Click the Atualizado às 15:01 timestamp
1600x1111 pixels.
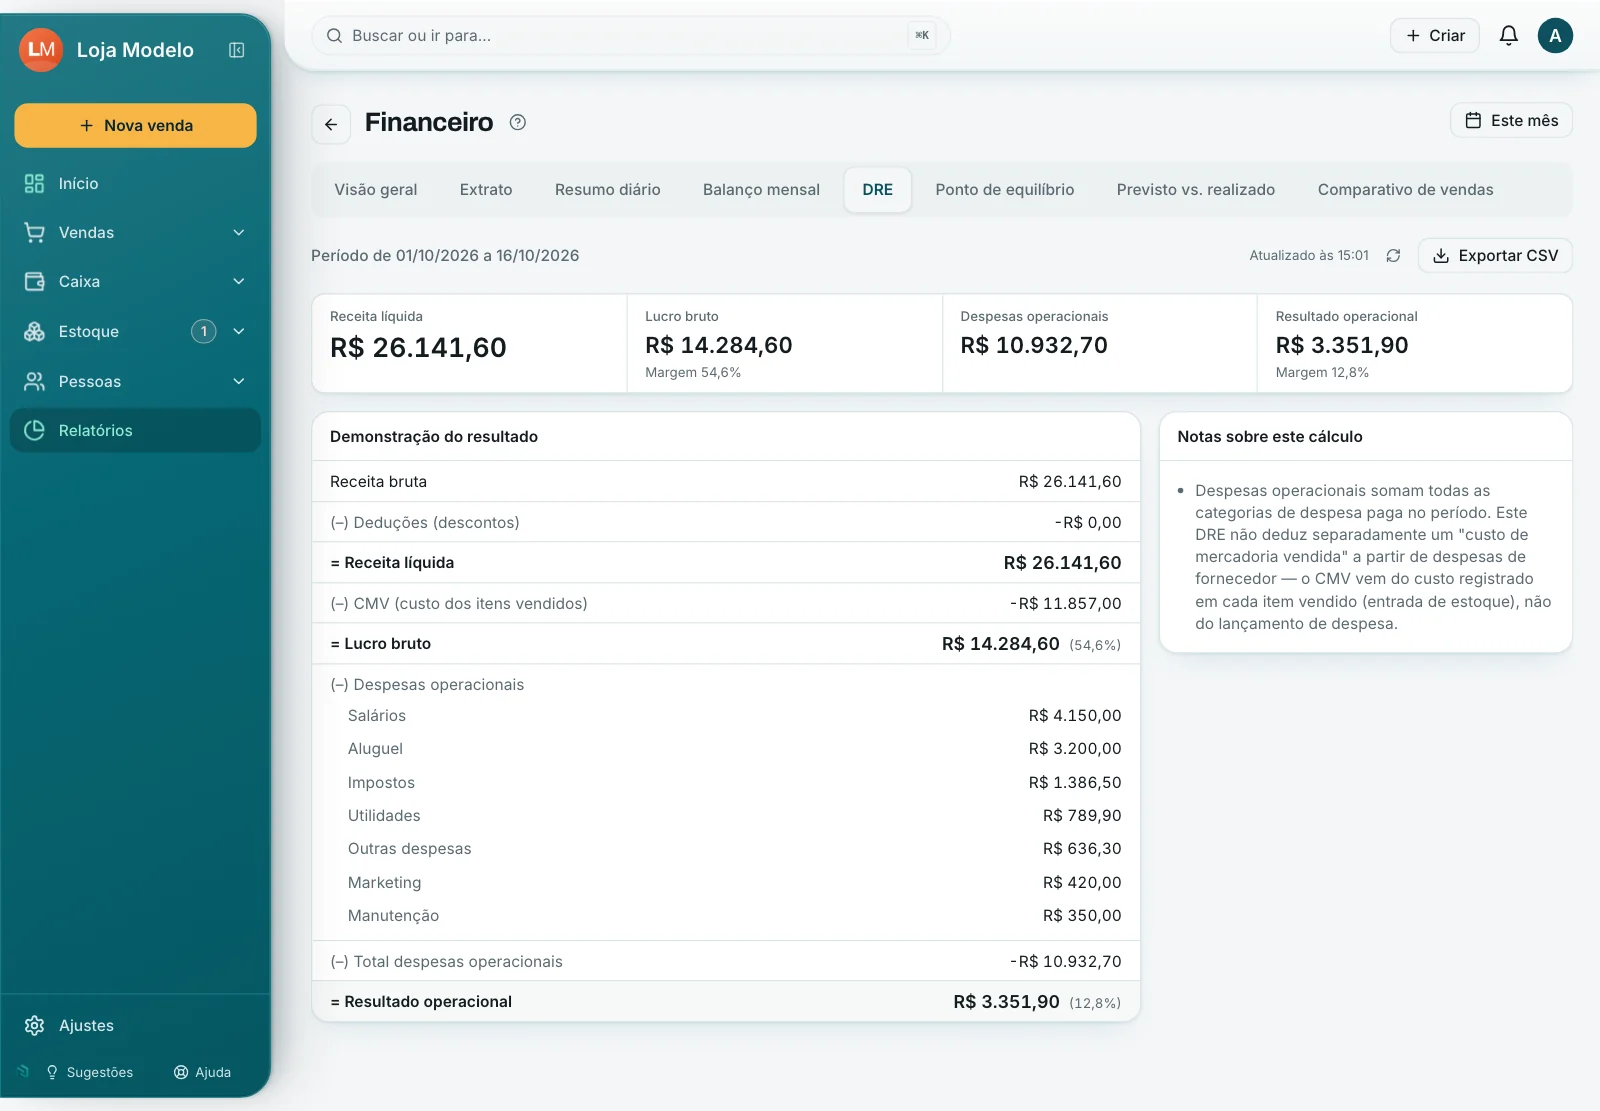coord(1309,256)
